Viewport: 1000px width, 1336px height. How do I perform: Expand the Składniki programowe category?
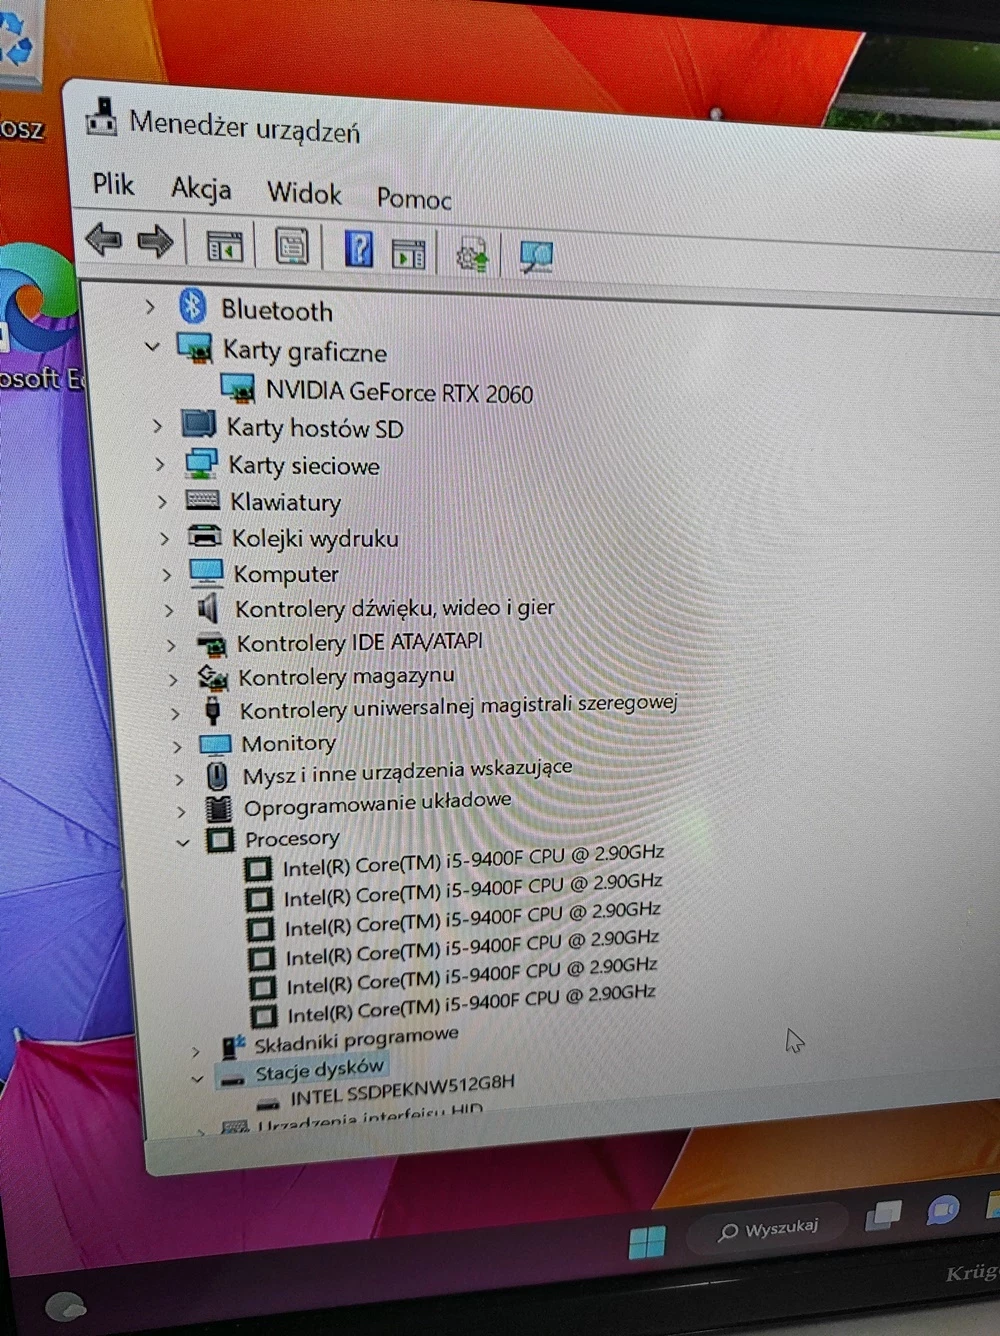pyautogui.click(x=196, y=1050)
